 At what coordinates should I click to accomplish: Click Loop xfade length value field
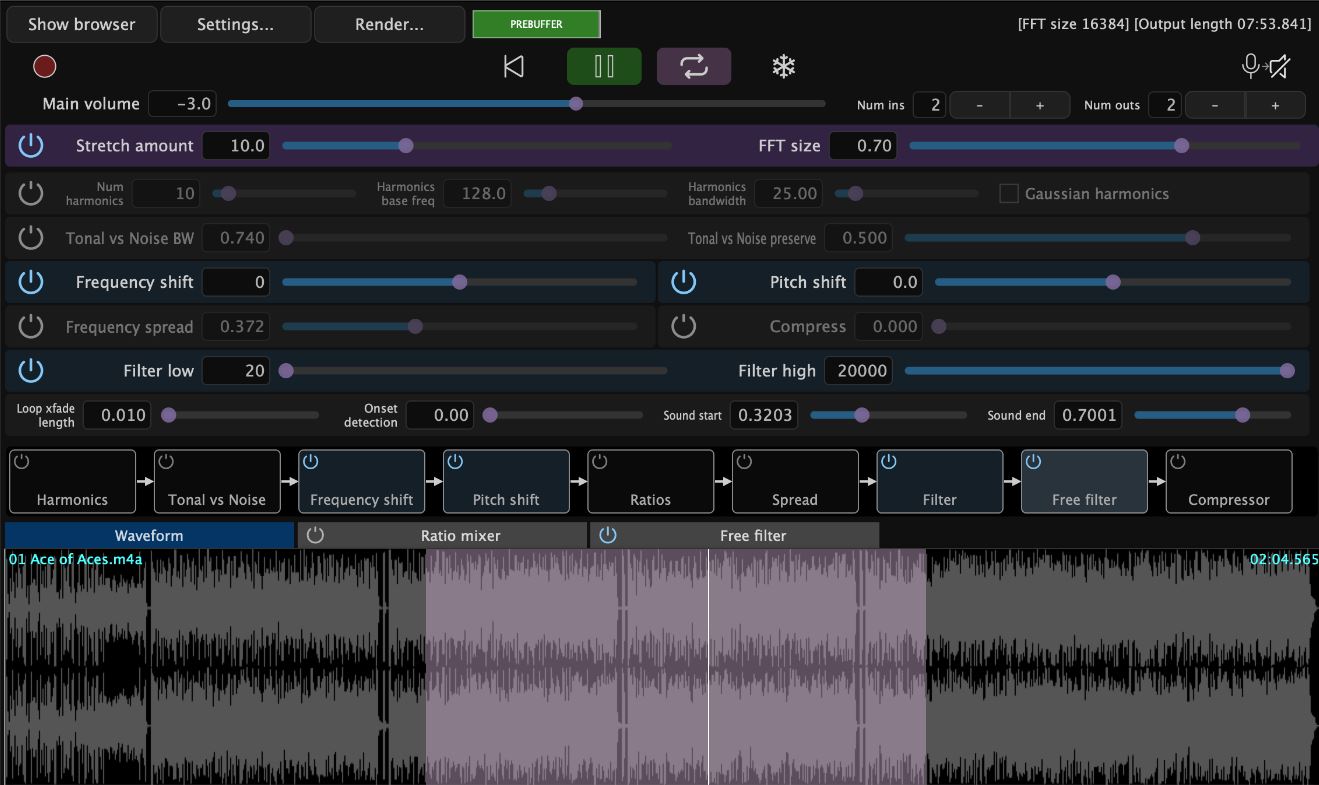click(x=117, y=414)
